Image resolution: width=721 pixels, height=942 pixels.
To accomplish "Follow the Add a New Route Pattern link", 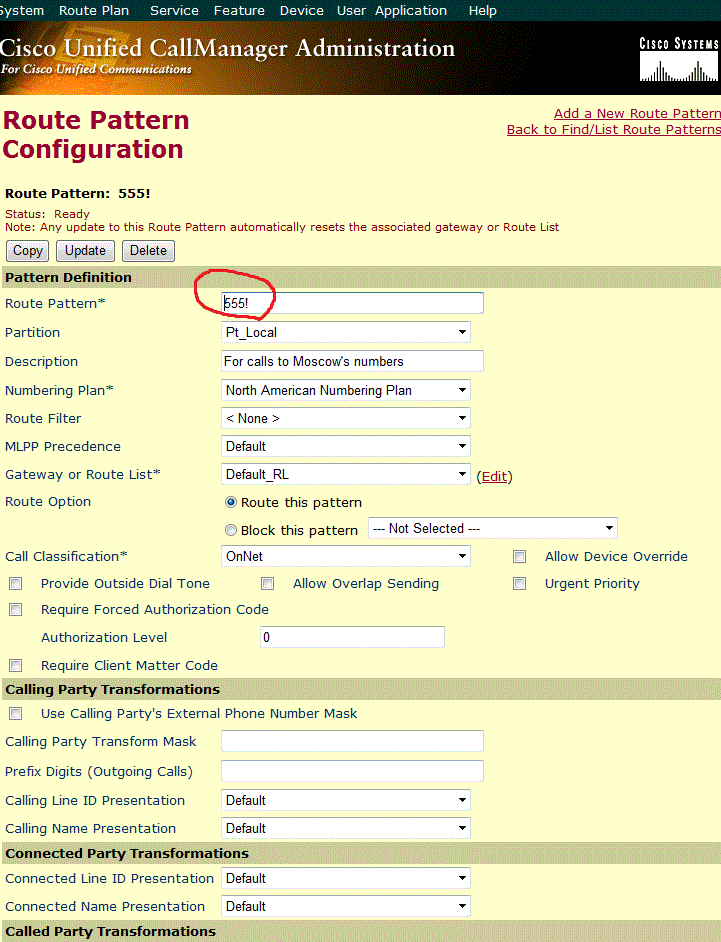I will (x=637, y=114).
